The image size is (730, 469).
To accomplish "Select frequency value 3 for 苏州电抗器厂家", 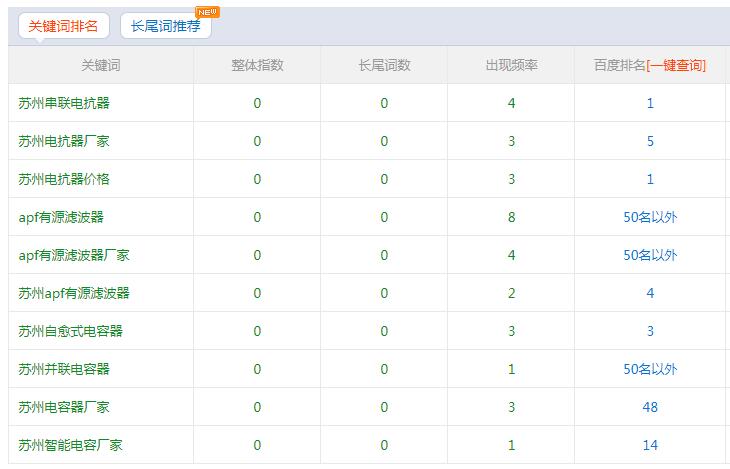I will click(512, 141).
